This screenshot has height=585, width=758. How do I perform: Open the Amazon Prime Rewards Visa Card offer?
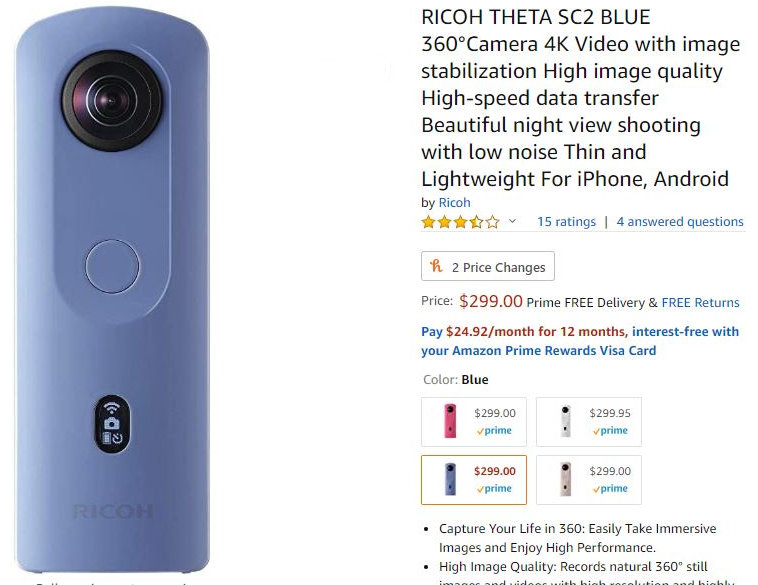point(580,341)
